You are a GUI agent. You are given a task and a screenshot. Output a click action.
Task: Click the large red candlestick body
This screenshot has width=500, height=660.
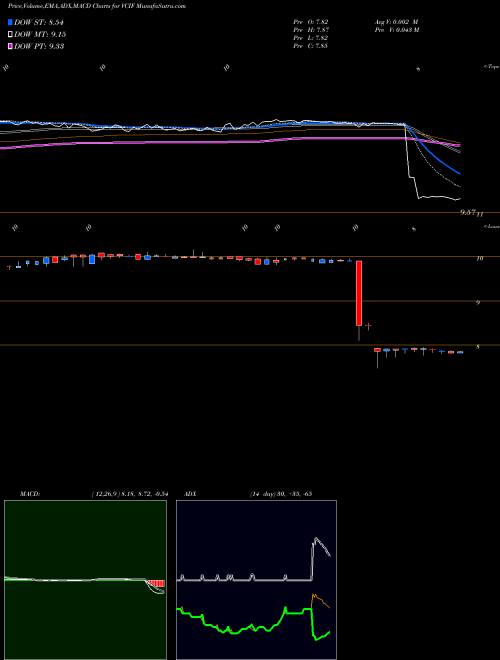pos(359,293)
